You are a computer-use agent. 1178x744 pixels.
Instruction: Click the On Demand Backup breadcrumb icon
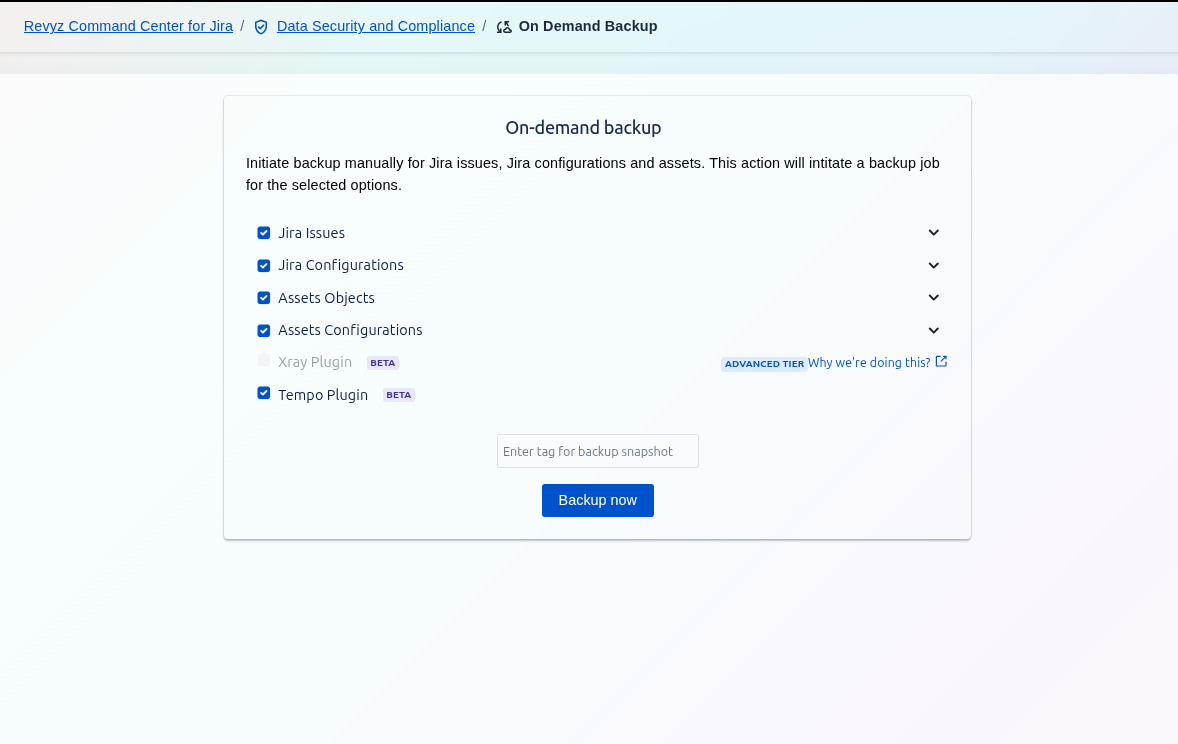tap(504, 27)
